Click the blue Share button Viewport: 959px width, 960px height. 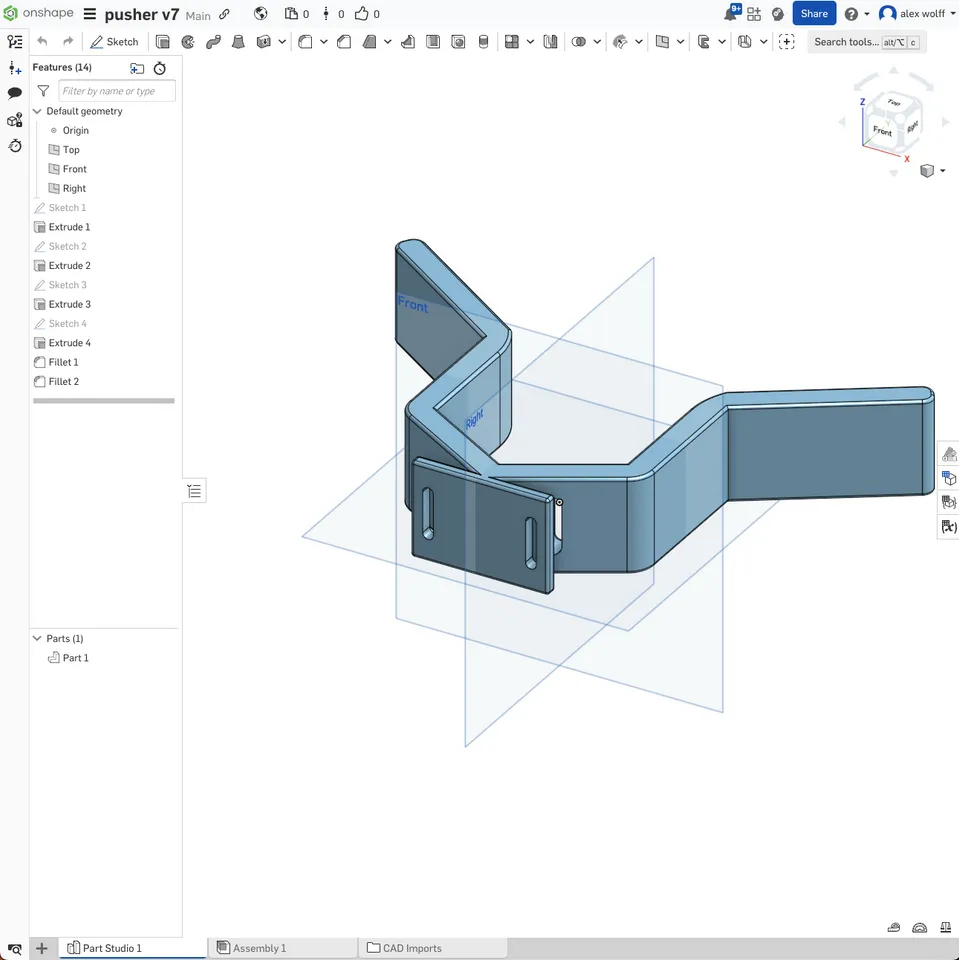point(813,14)
